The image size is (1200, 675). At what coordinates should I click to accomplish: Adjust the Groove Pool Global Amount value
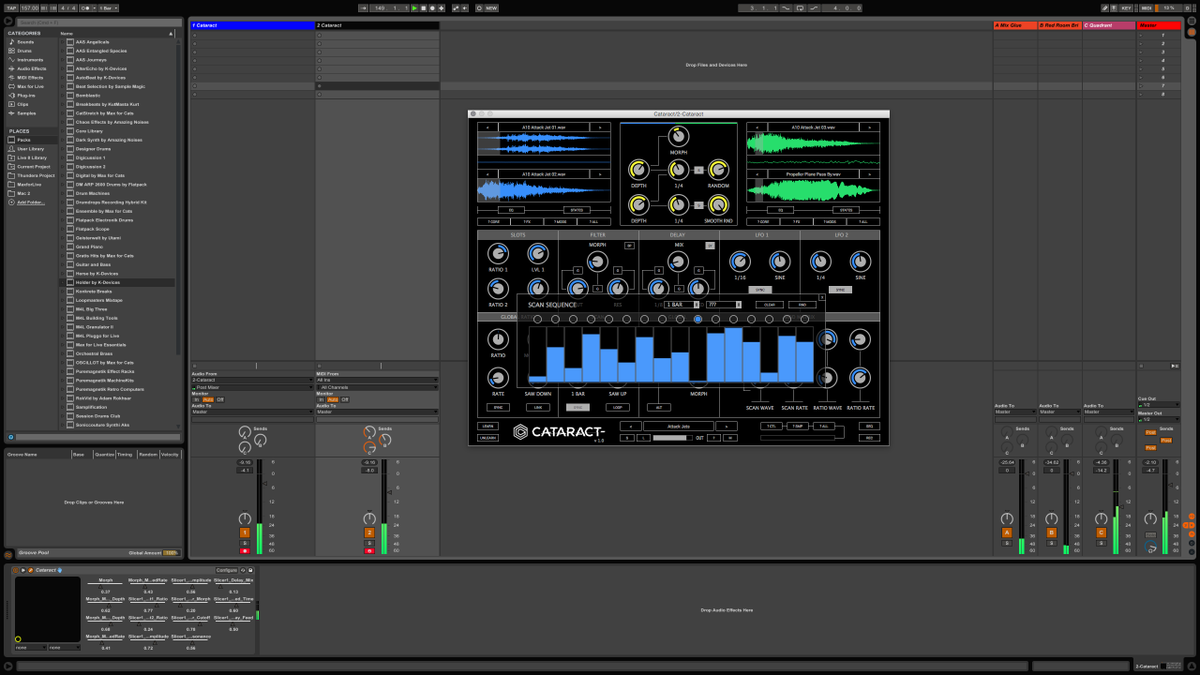point(171,553)
